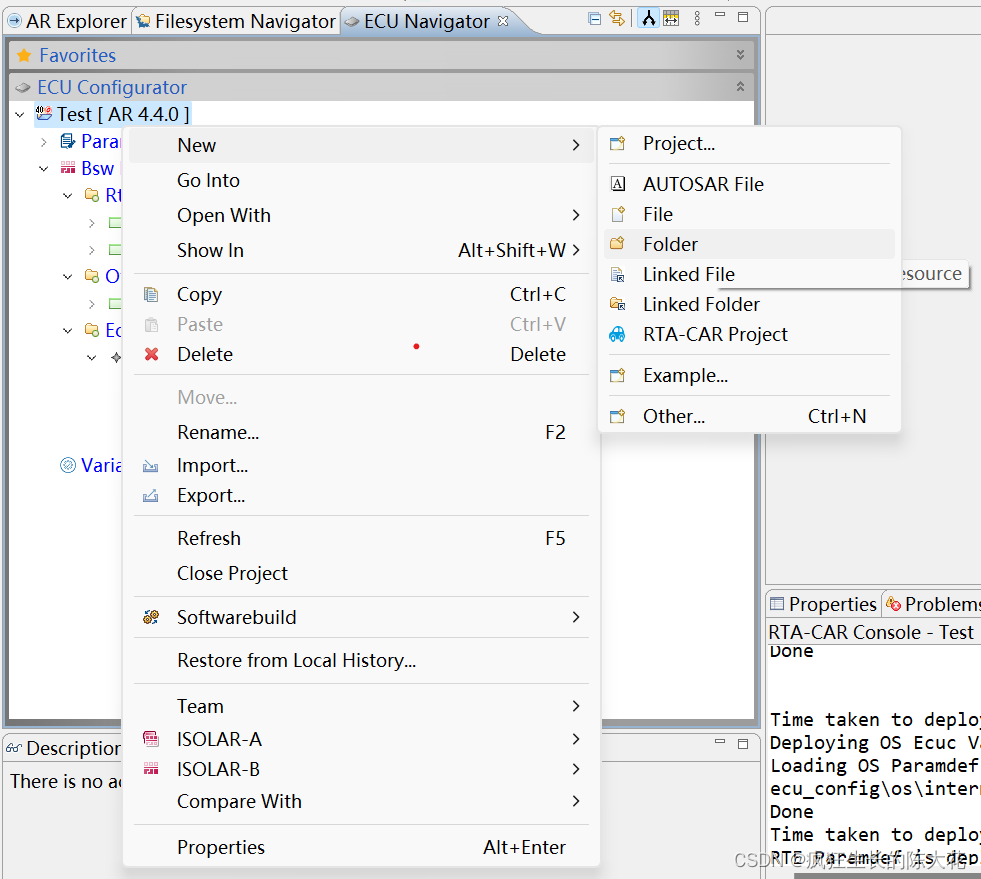The width and height of the screenshot is (981, 879).
Task: Click the Delete entry's red X icon
Action: pyautogui.click(x=150, y=354)
